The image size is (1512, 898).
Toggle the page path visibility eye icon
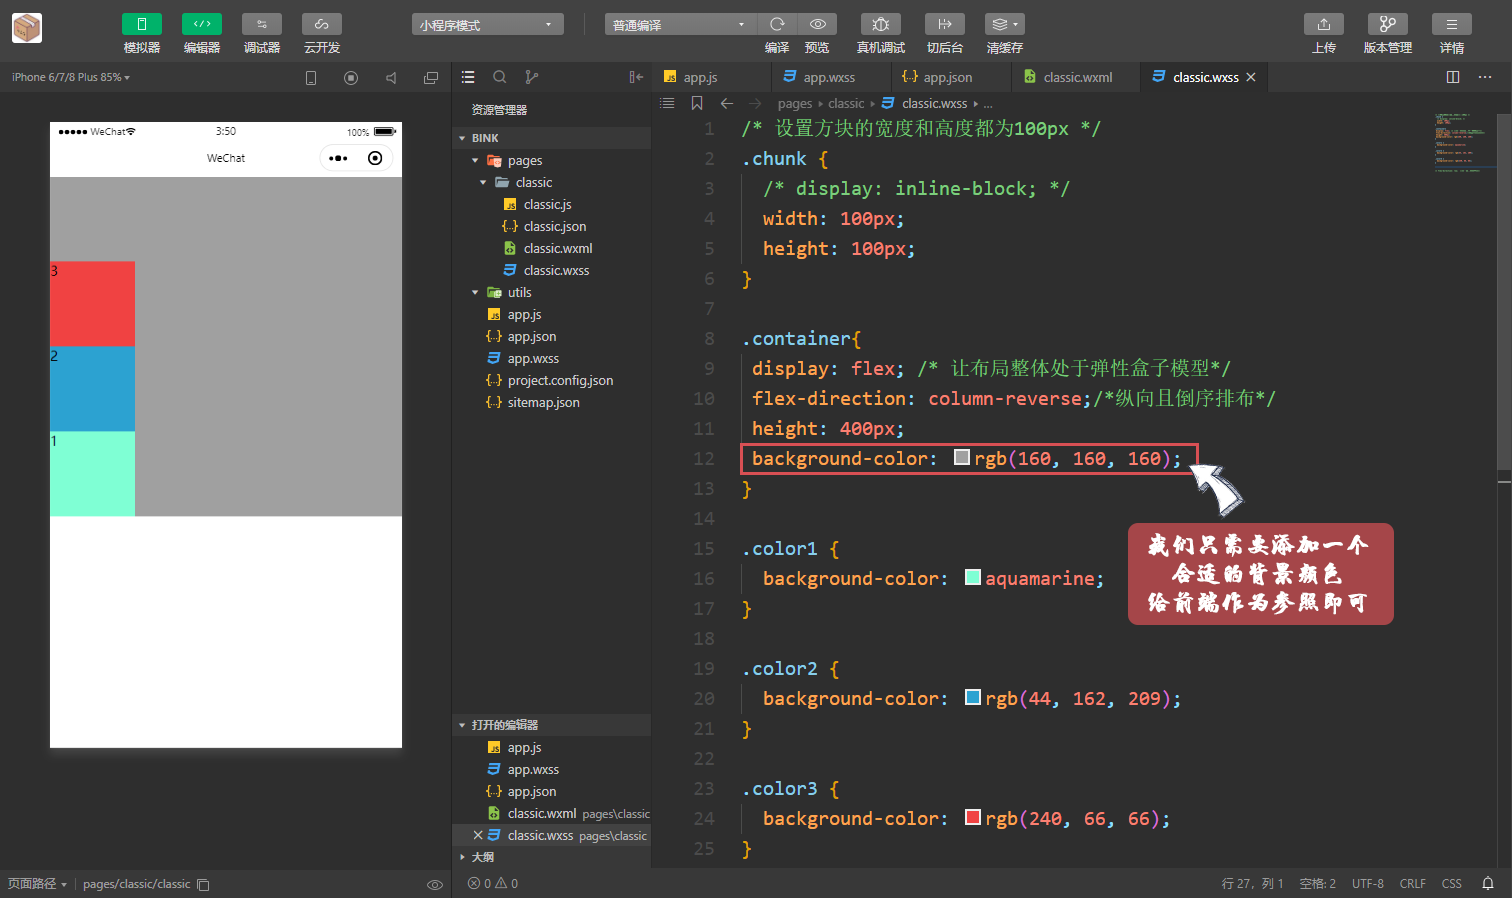coord(435,884)
